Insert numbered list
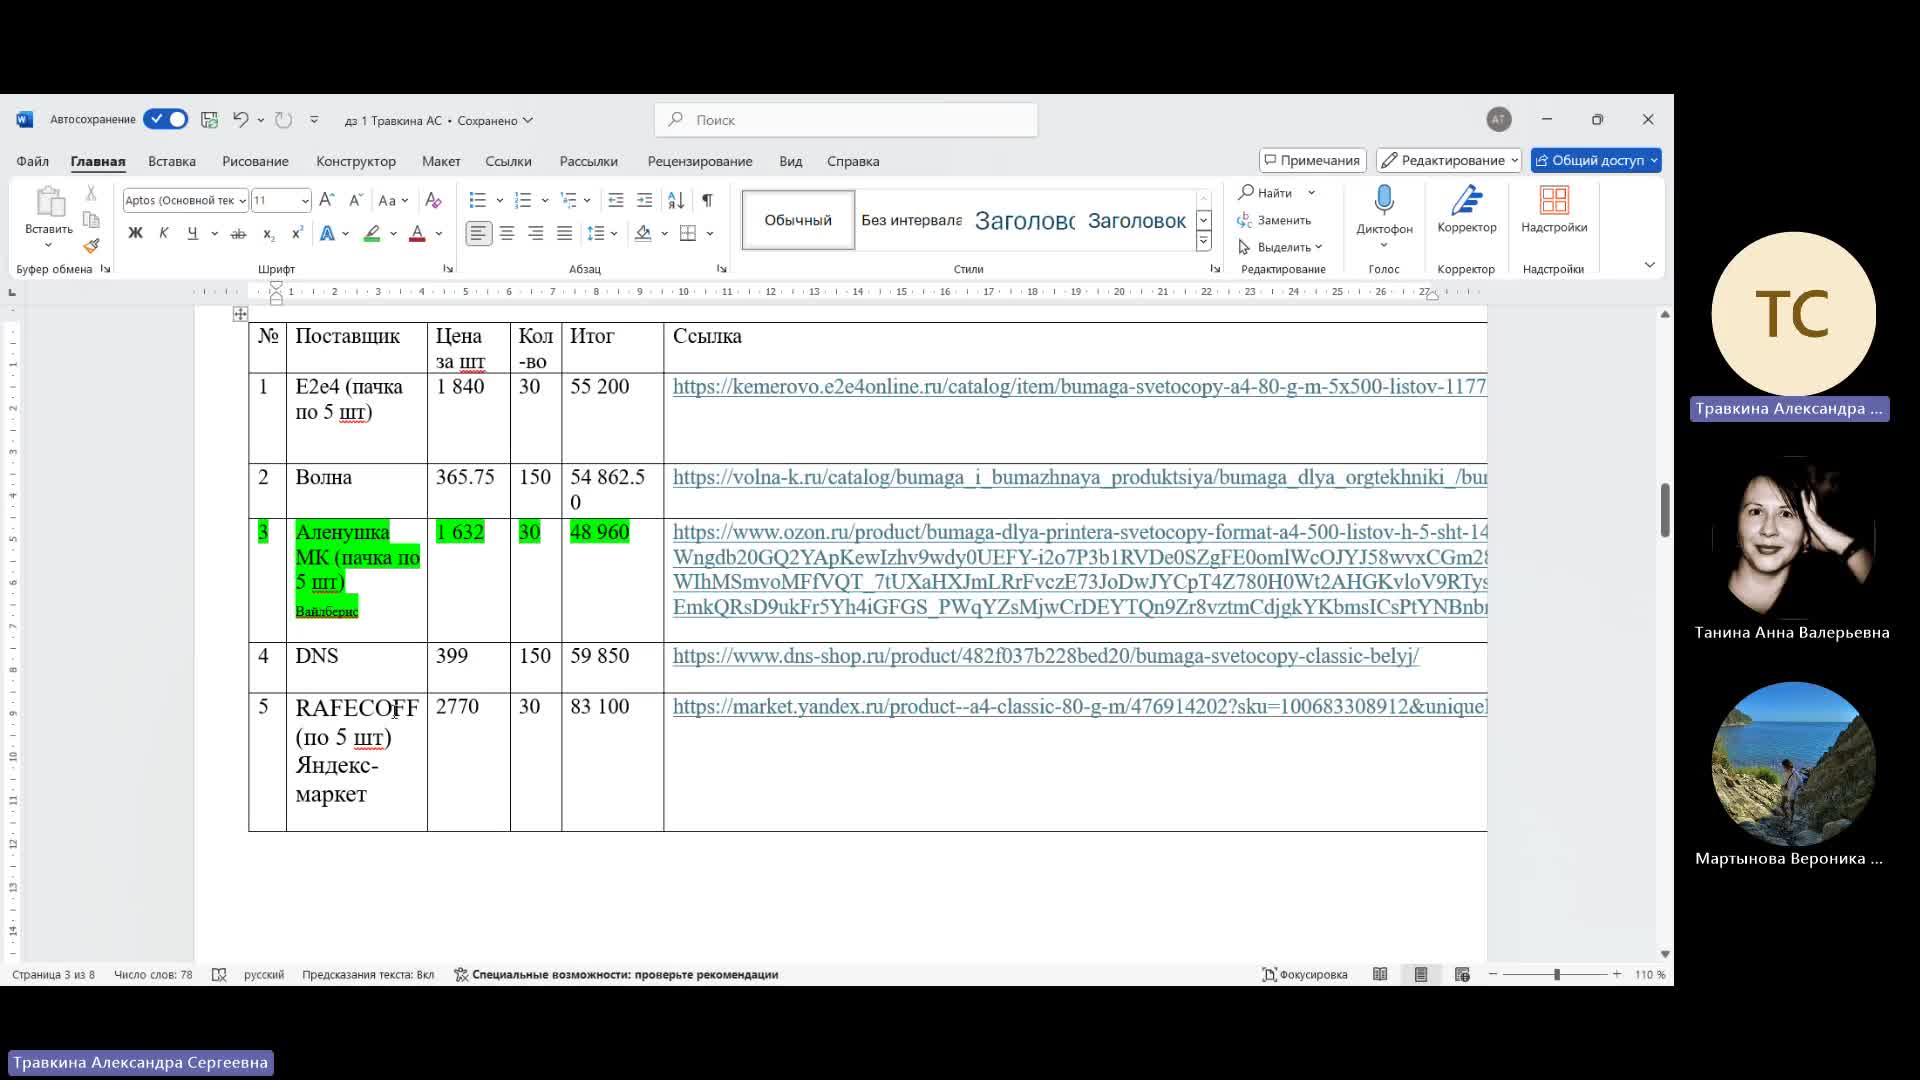This screenshot has width=1920, height=1080. click(x=522, y=200)
